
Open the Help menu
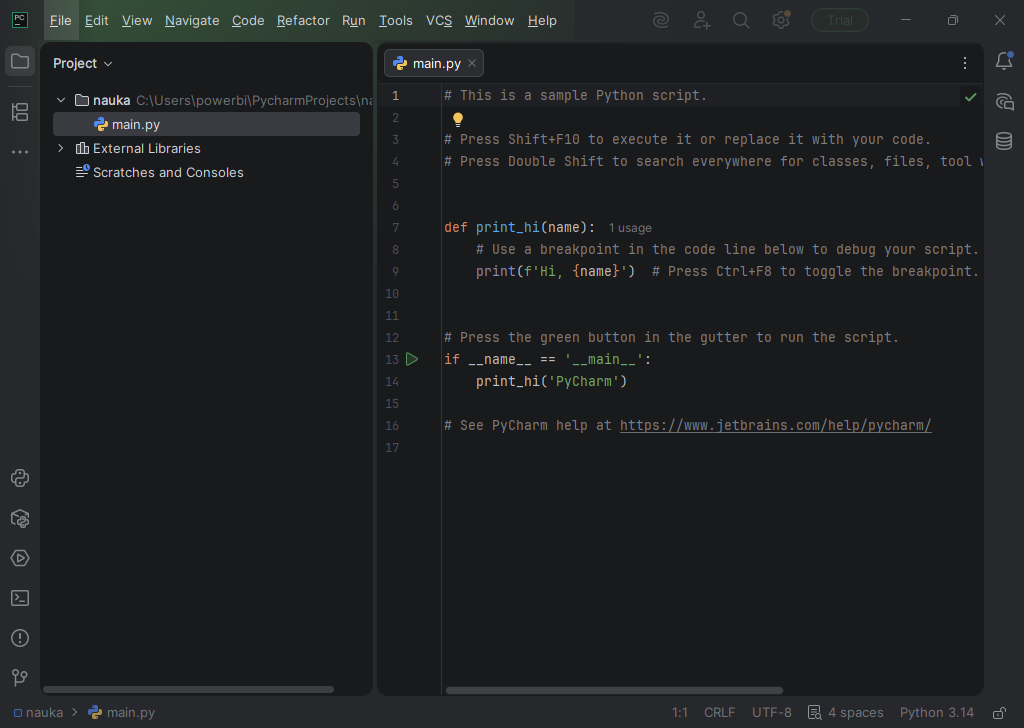[542, 20]
